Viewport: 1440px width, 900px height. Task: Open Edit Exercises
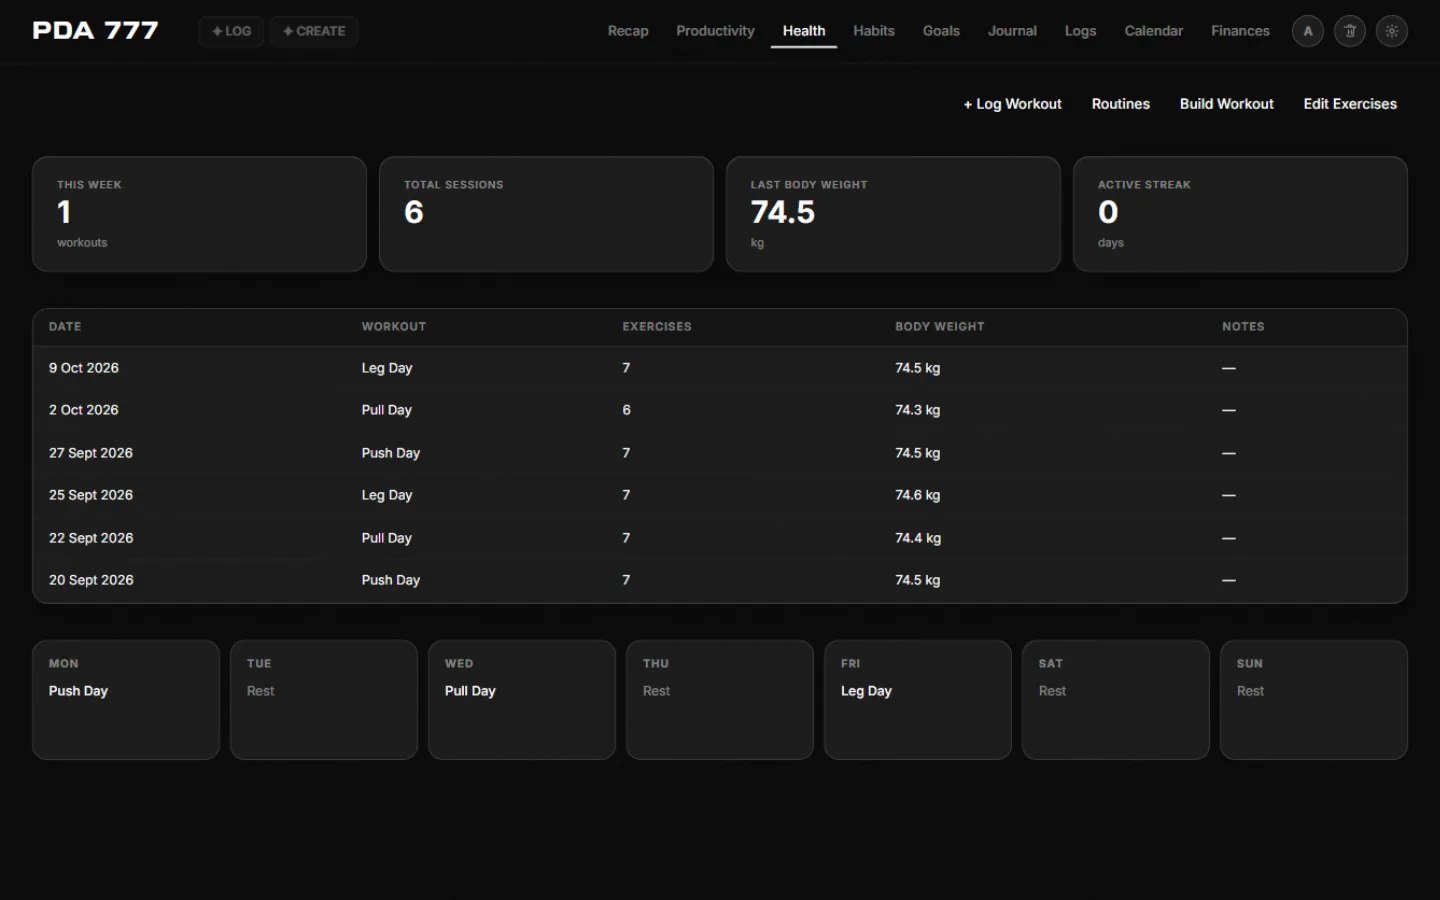pos(1350,104)
